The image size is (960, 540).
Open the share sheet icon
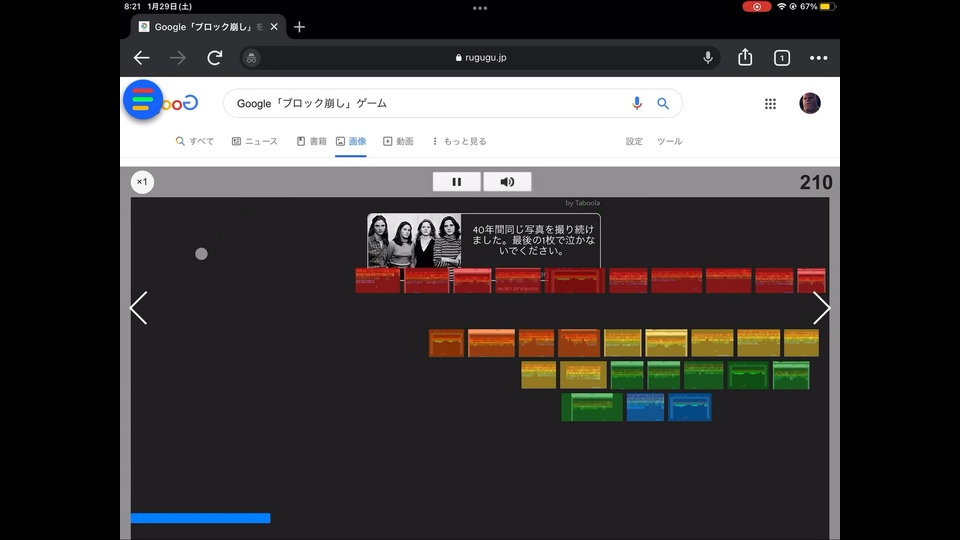point(744,57)
